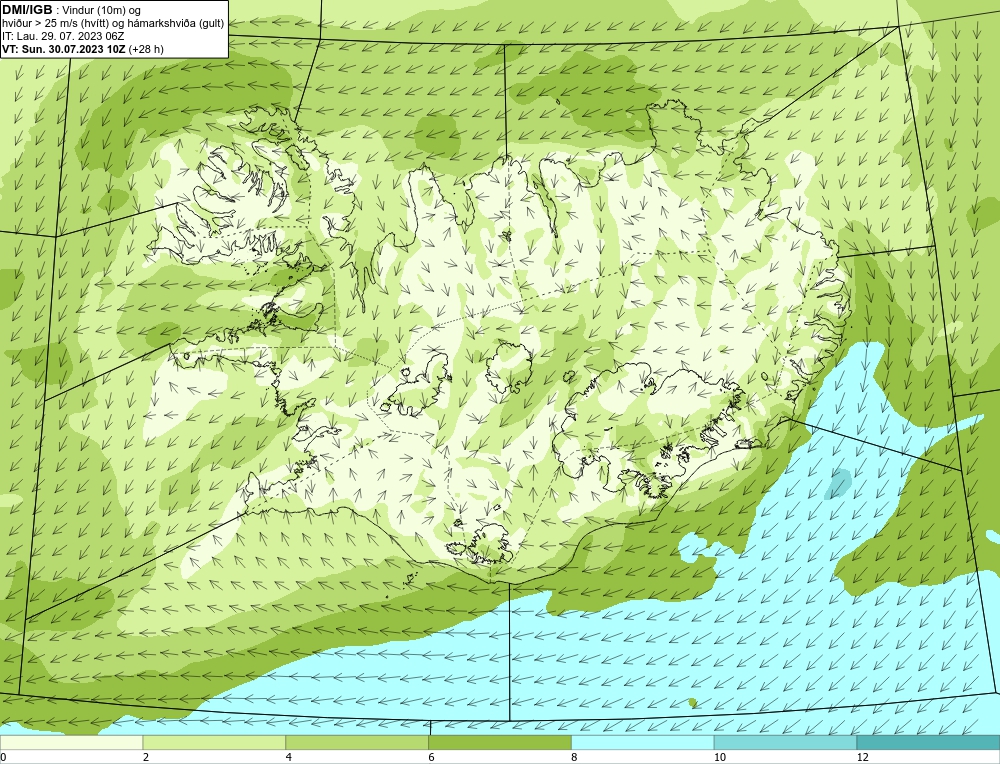Click the 4–6 m/s green legend swatch
Viewport: 1000px width, 764px height.
coord(357,742)
